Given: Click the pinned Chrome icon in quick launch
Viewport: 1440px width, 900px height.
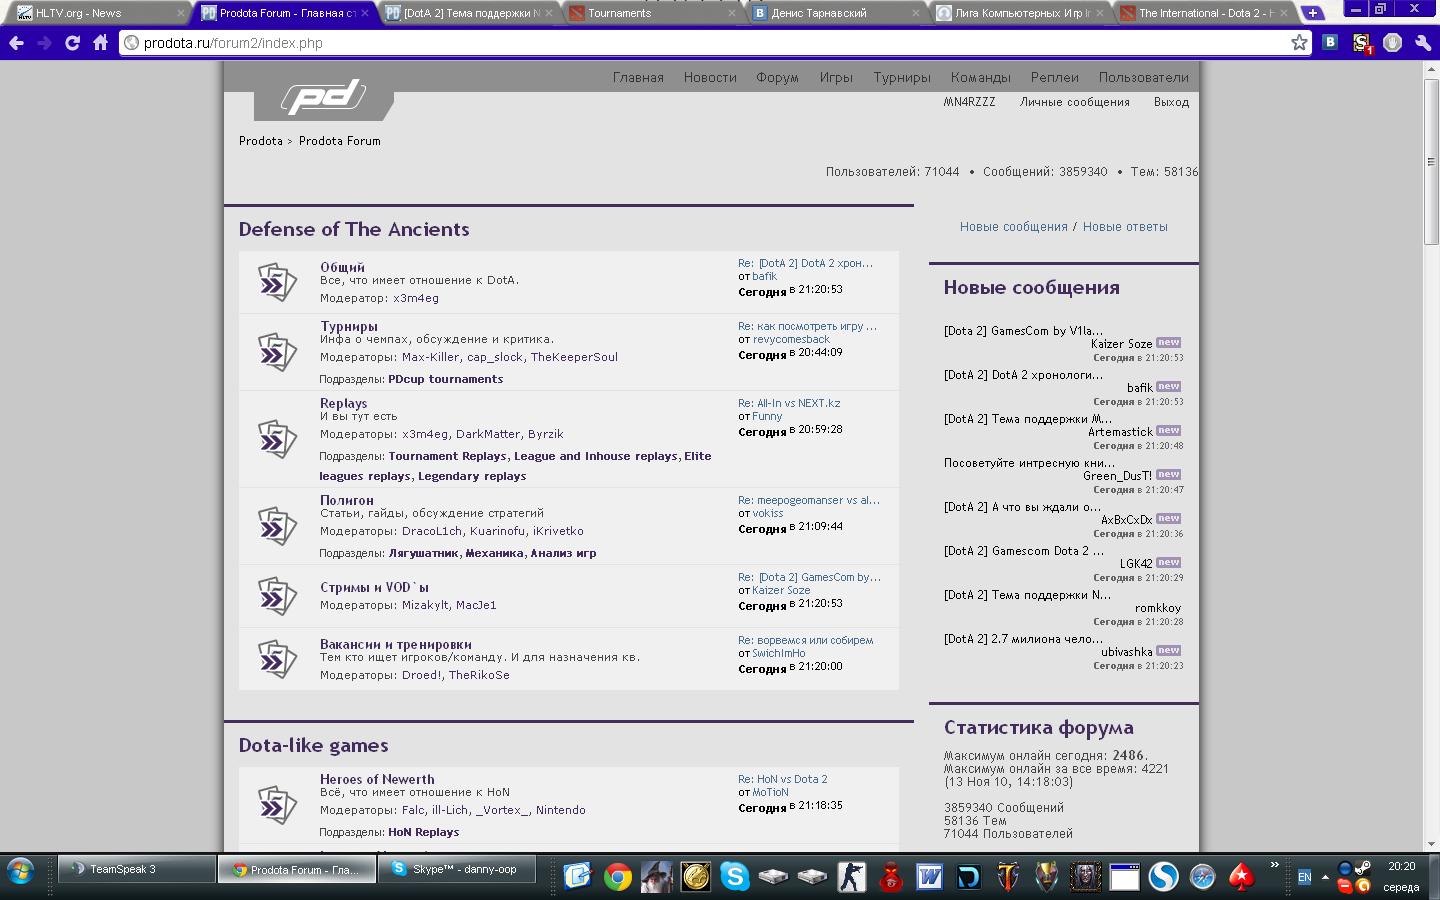Looking at the screenshot, I should (617, 877).
